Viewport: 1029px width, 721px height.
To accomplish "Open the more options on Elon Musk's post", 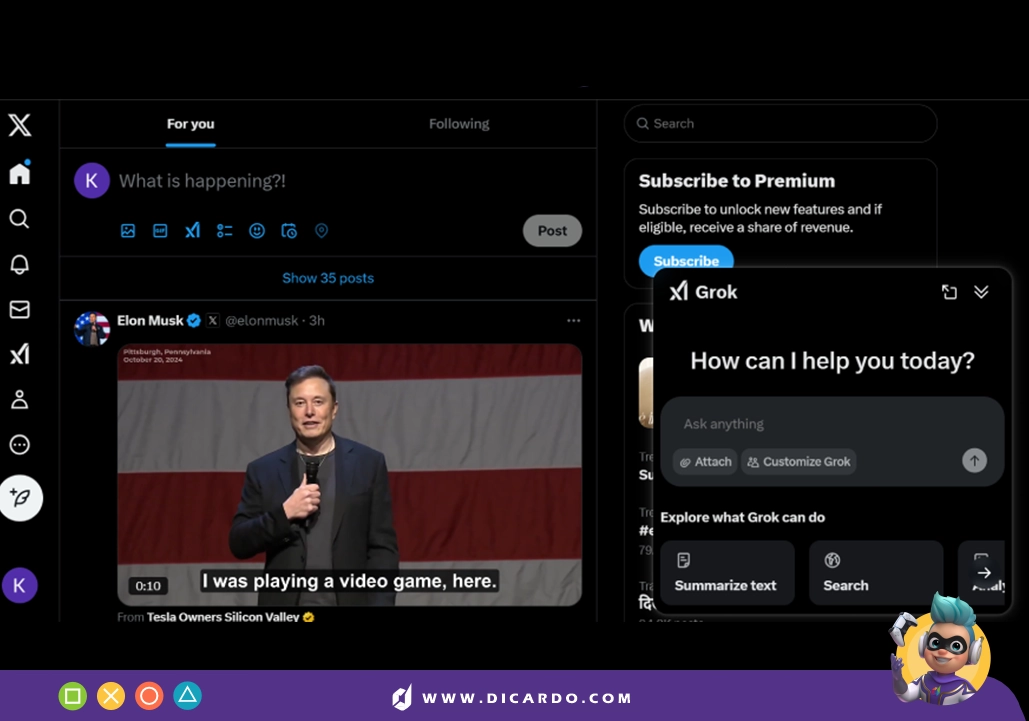I will (x=574, y=321).
